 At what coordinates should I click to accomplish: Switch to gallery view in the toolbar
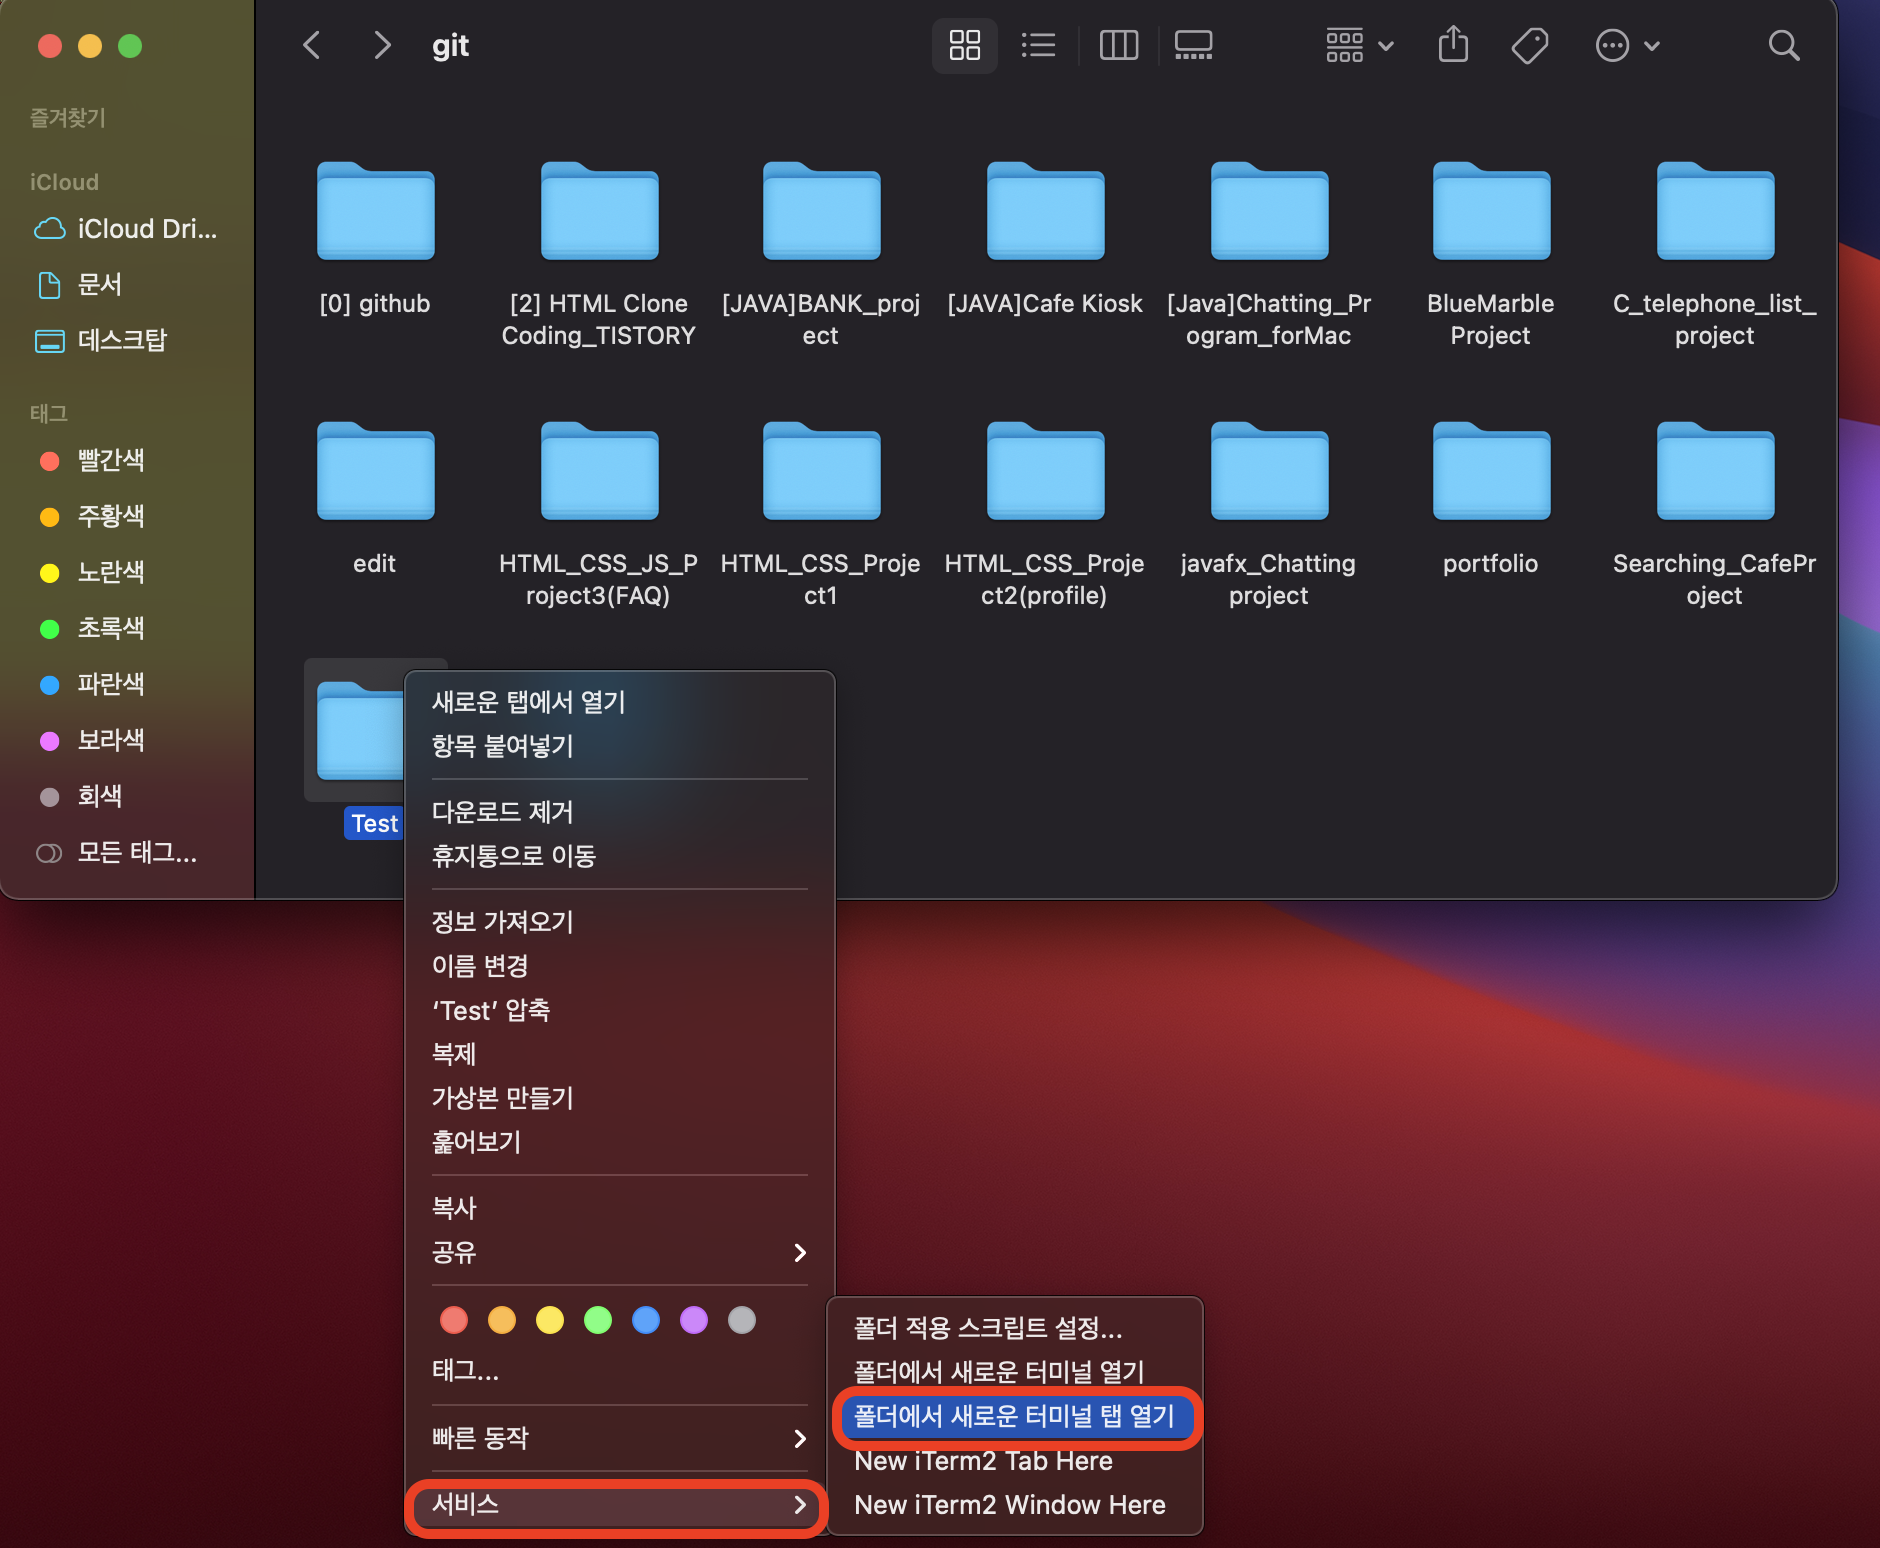[1193, 46]
